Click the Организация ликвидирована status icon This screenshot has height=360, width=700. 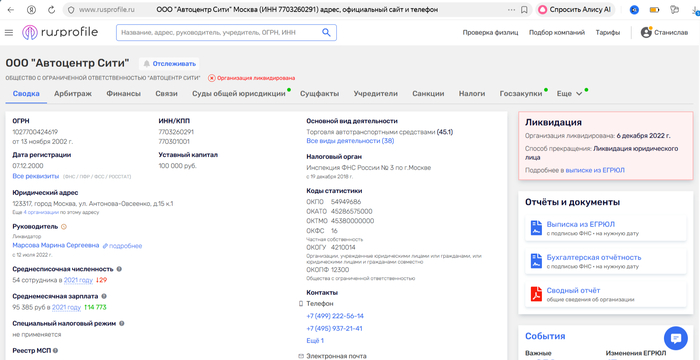click(x=212, y=78)
